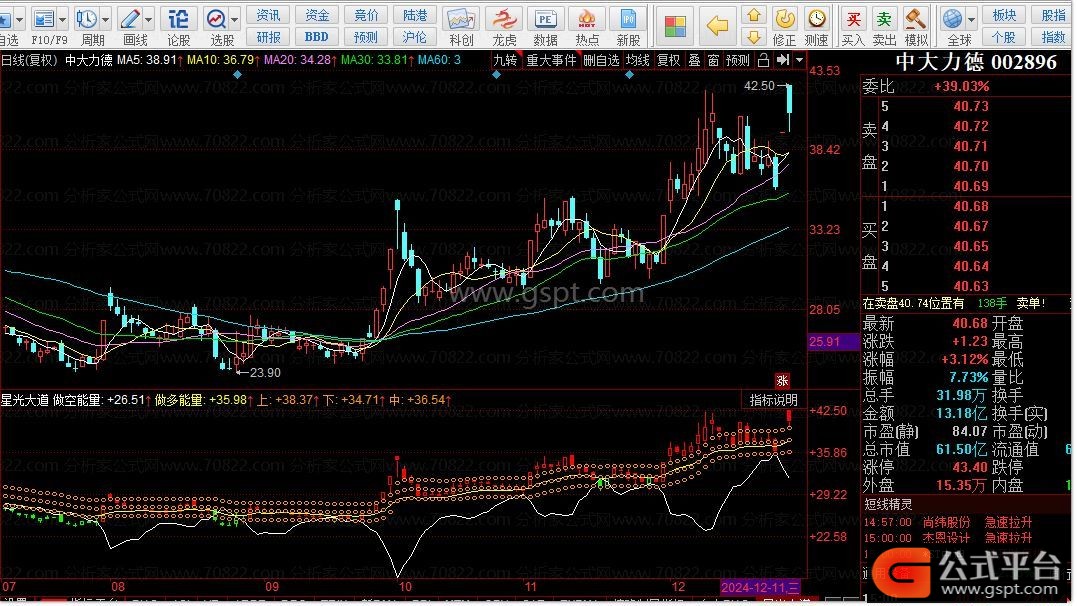The height and width of the screenshot is (606, 1077).
Task: Go back with the yellow left arrow
Action: 717,26
